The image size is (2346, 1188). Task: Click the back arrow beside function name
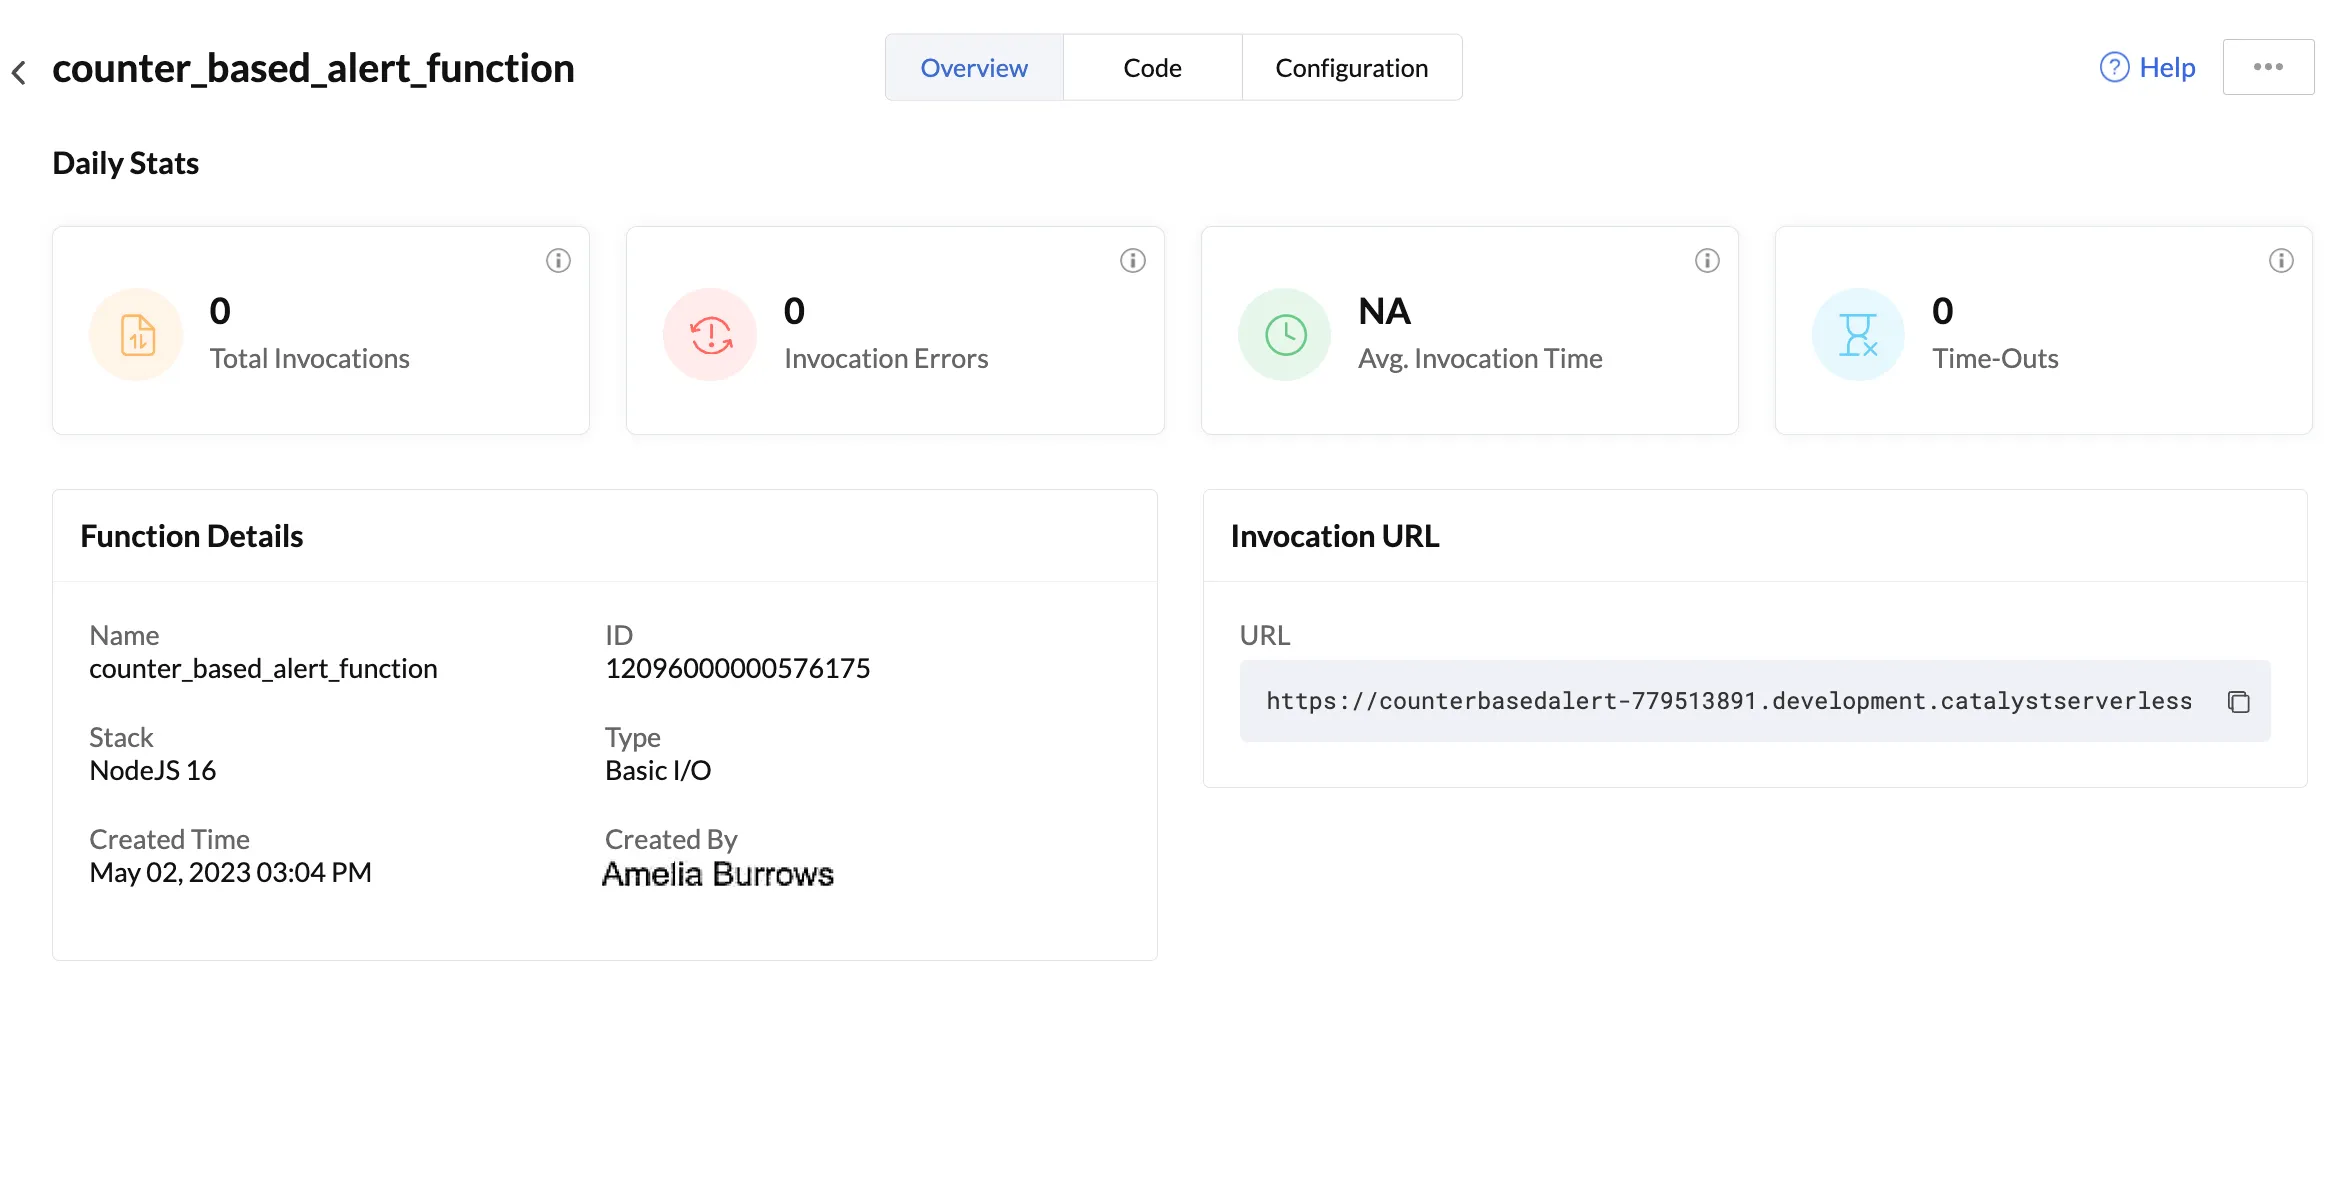[x=19, y=72]
